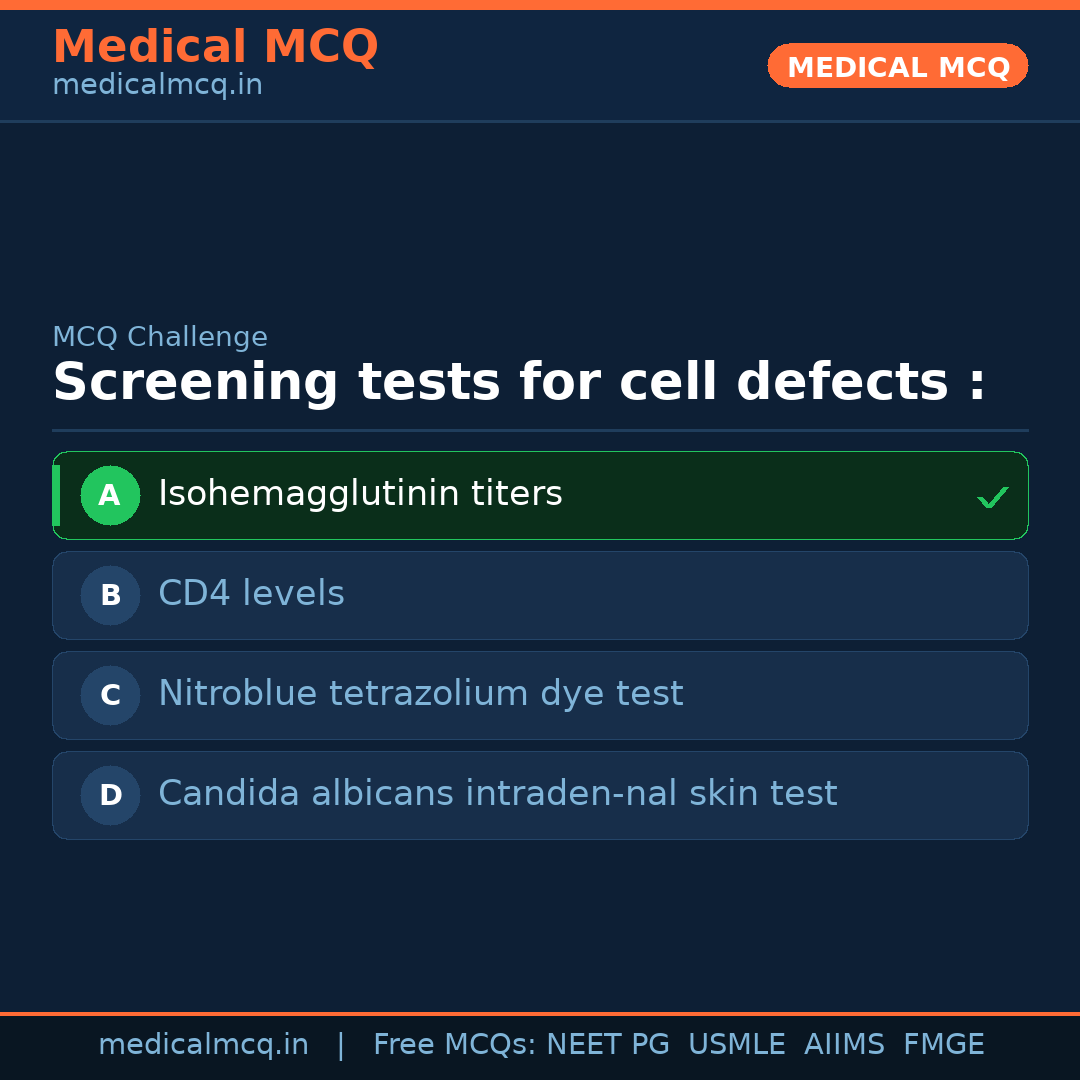Click the AIIMS footer label

click(844, 1045)
